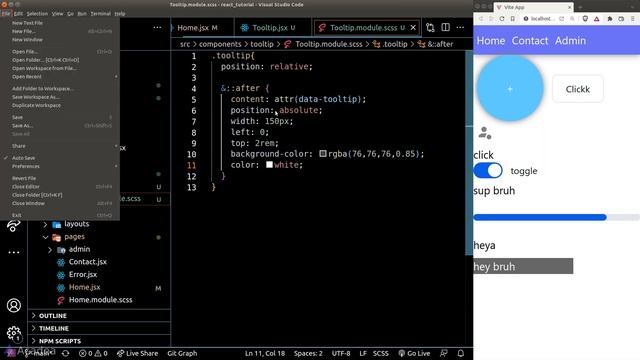Switch off the toggle switch on page
Image resolution: width=640 pixels, height=360 pixels.
click(488, 171)
